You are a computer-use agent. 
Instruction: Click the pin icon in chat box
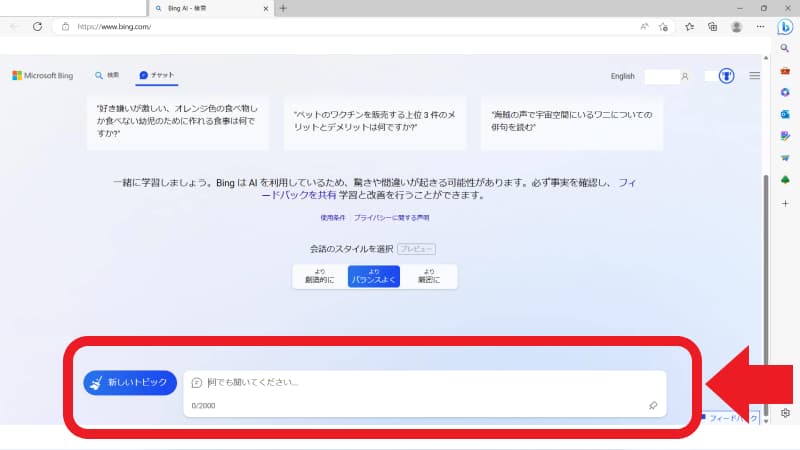point(653,406)
